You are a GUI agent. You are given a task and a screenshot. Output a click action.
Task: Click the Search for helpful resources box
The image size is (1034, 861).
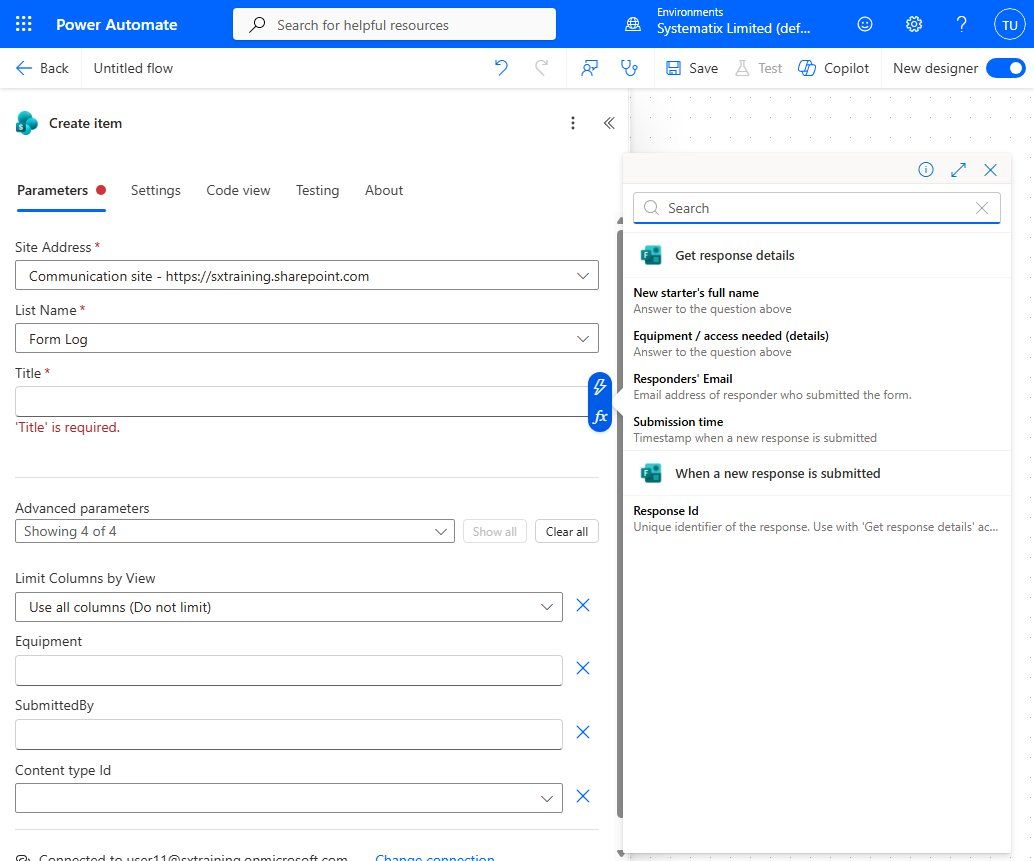tap(394, 24)
